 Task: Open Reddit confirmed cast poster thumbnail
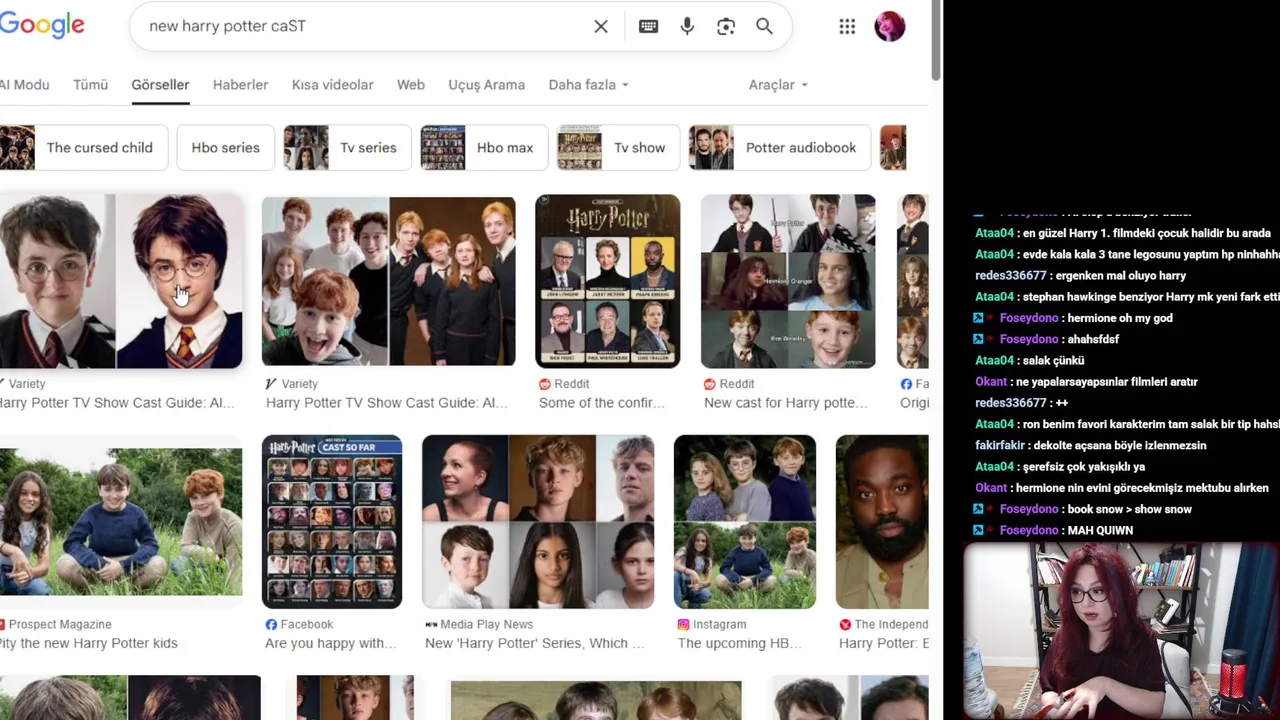[x=608, y=282]
